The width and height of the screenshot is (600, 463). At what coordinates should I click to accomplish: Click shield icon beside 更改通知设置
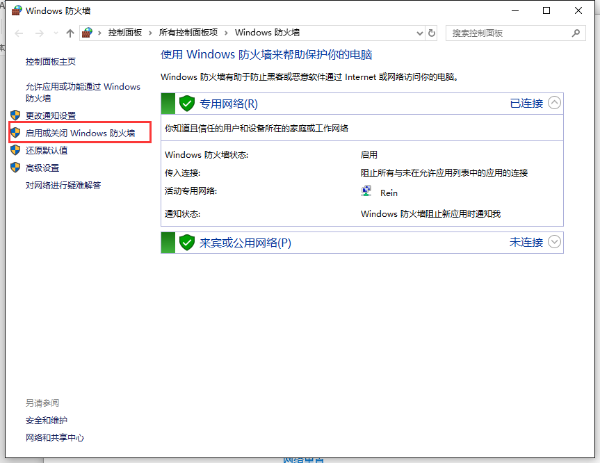click(x=15, y=115)
